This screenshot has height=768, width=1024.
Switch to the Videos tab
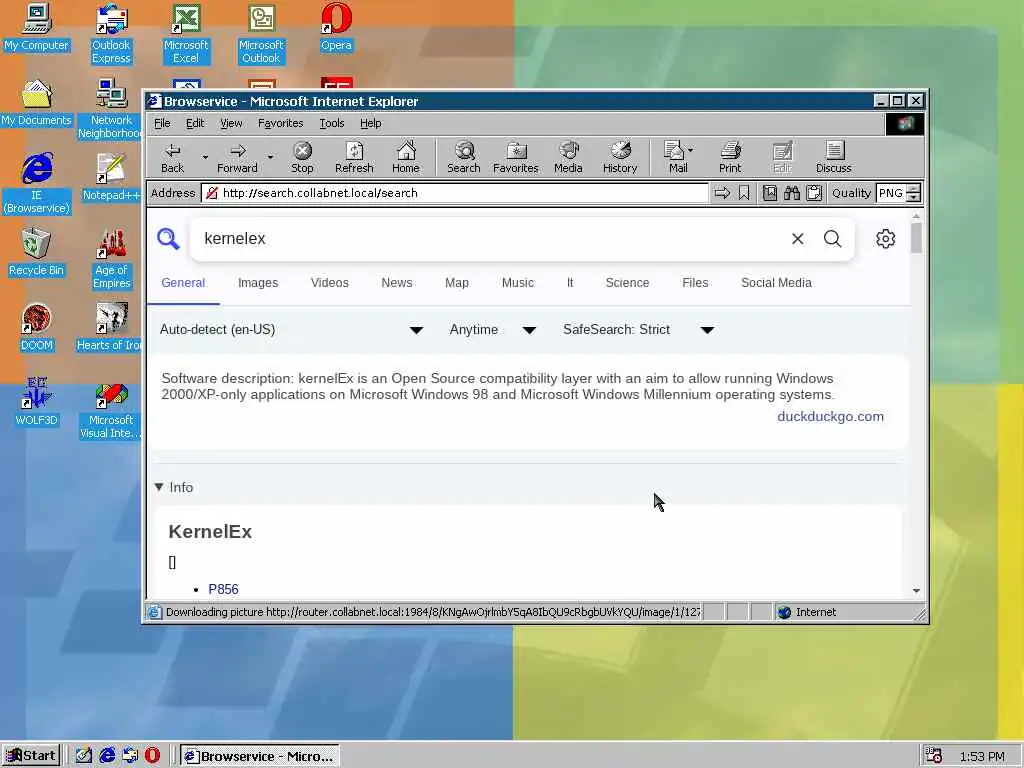(x=329, y=283)
